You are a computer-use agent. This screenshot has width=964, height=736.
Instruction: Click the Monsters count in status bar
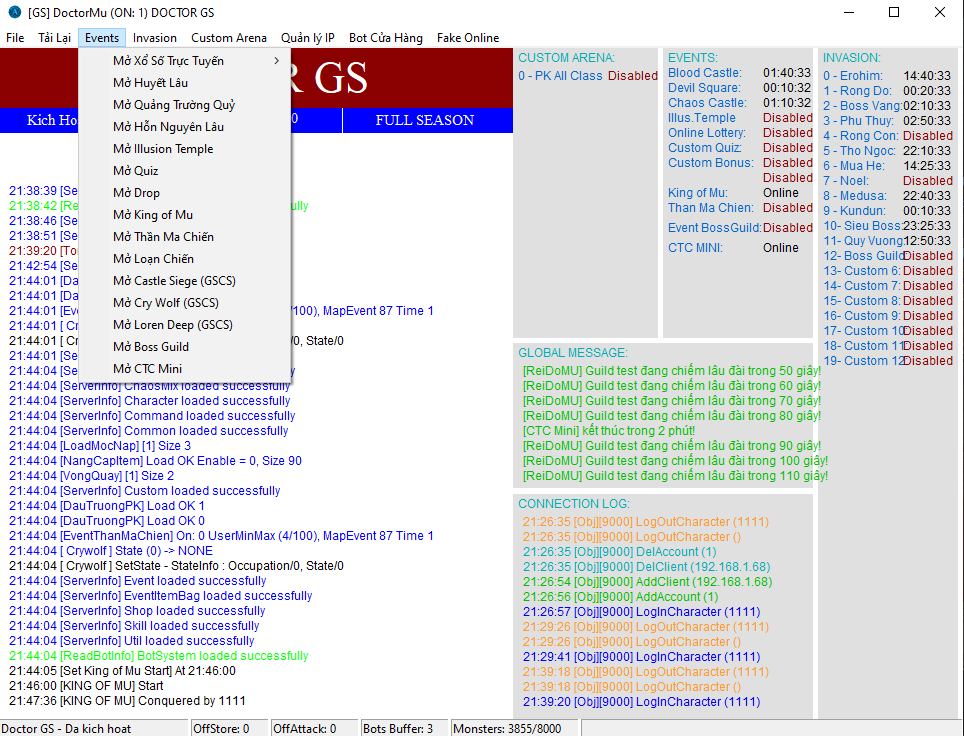coord(507,728)
